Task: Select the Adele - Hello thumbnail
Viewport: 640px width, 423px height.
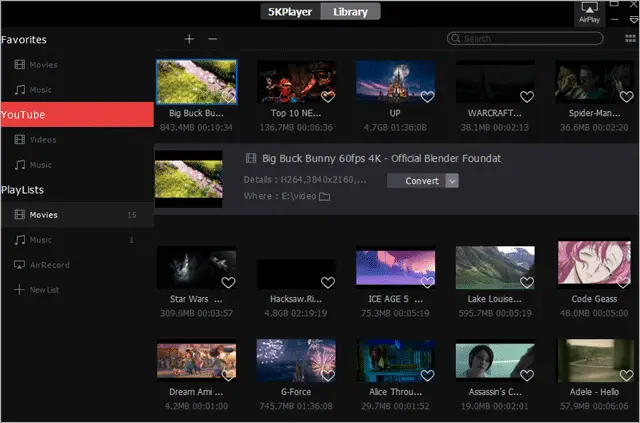Action: (x=594, y=361)
